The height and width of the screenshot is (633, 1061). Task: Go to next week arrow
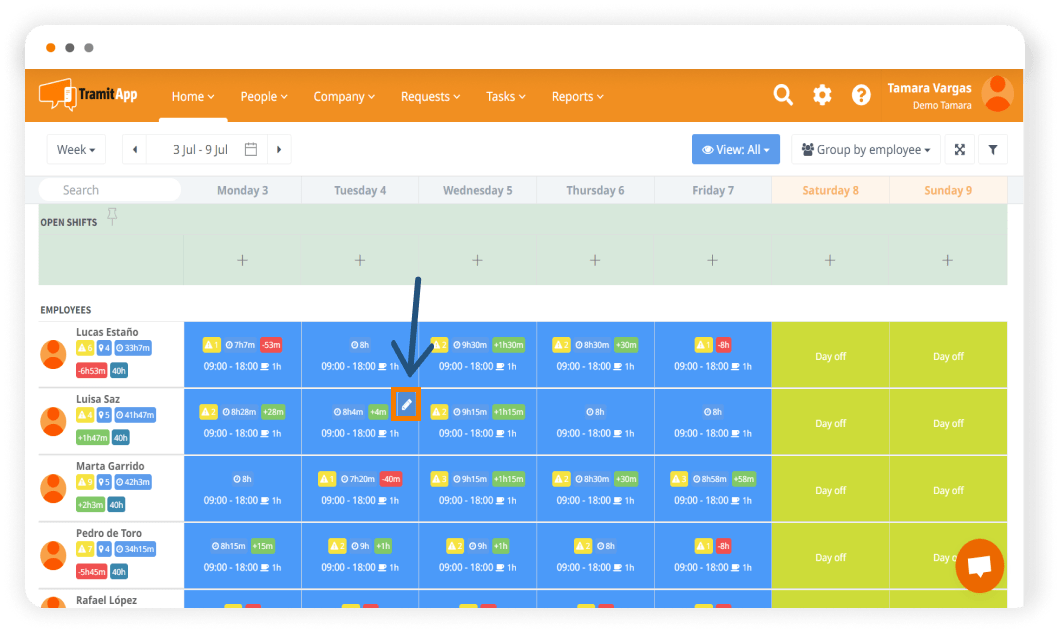point(279,150)
